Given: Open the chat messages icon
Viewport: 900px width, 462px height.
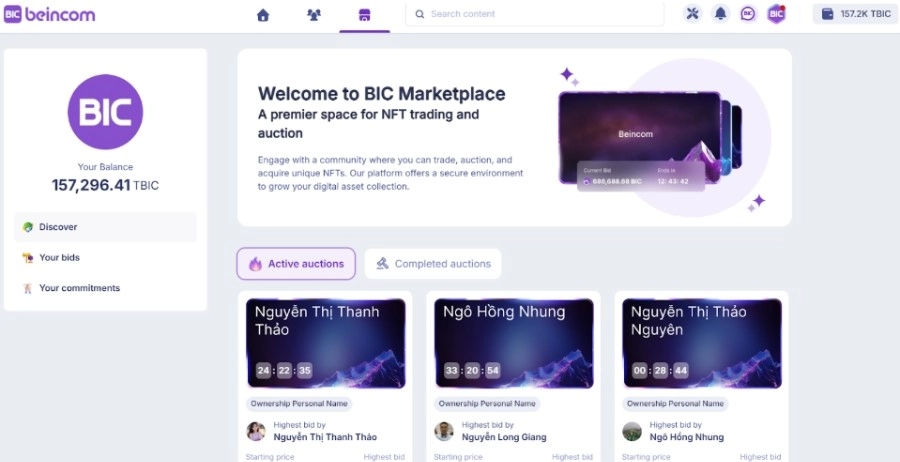Looking at the screenshot, I should 748,14.
